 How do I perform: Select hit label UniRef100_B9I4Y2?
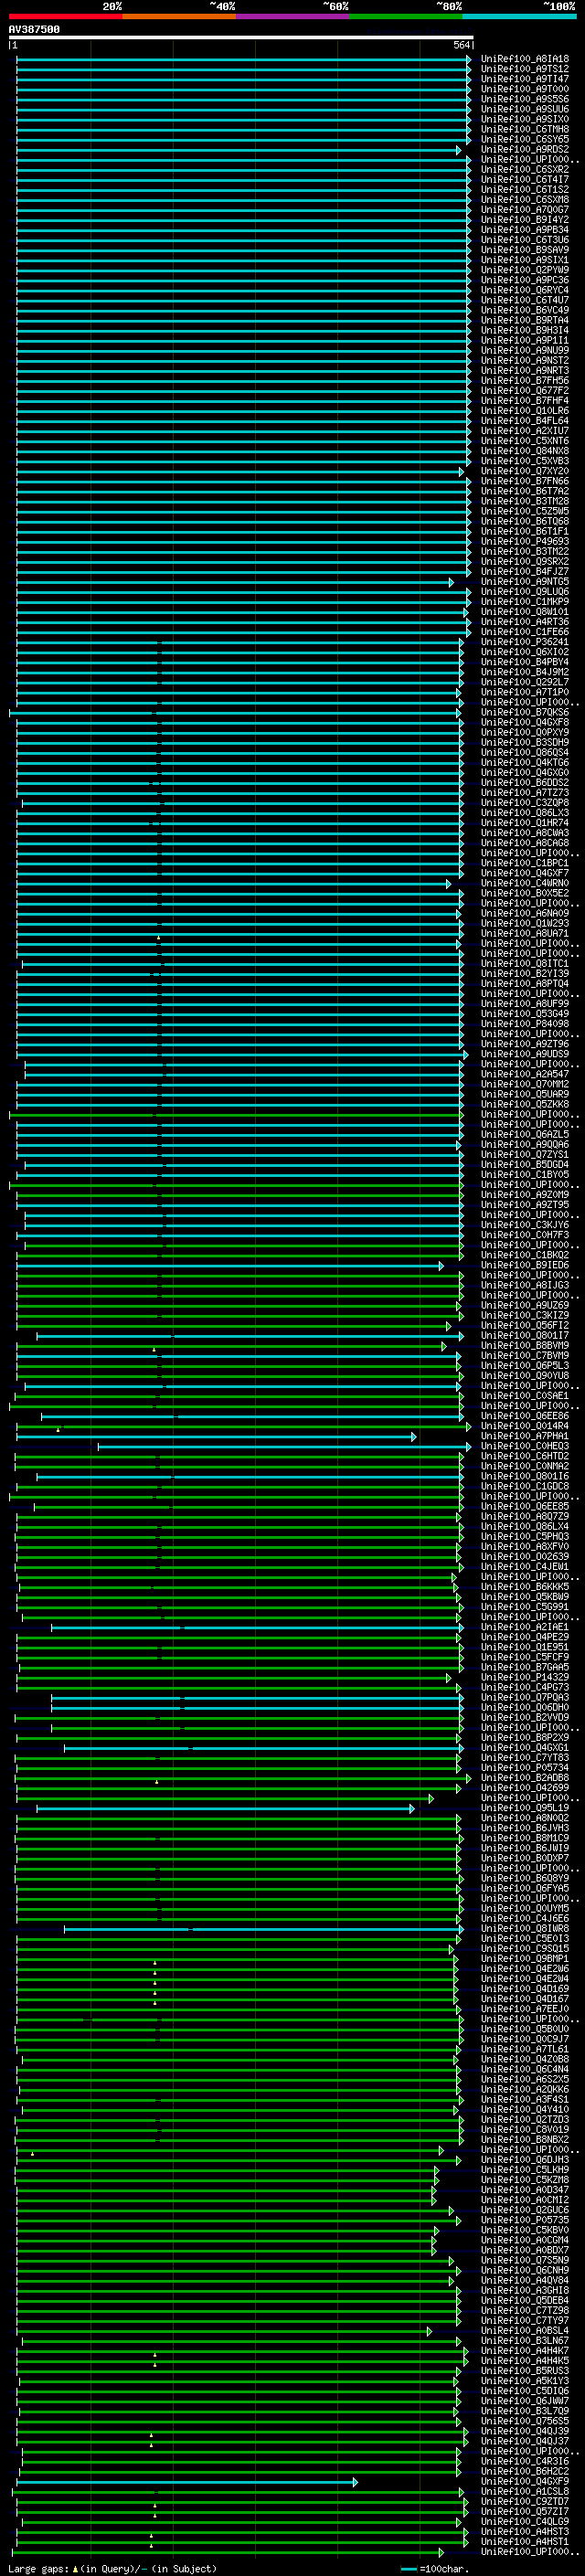coord(525,220)
